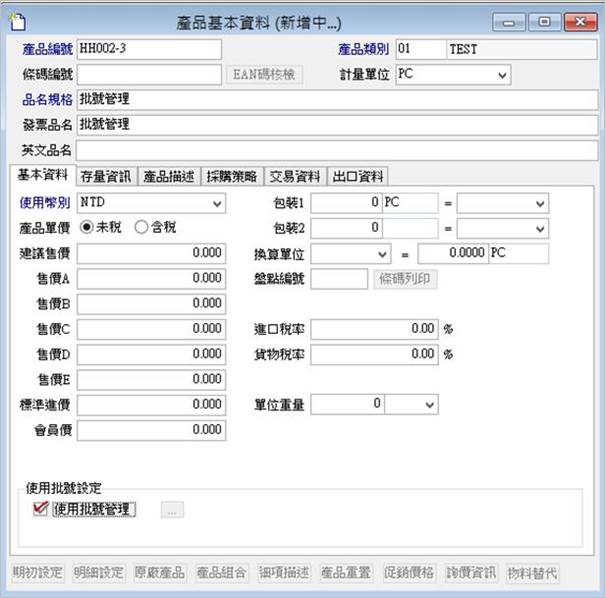This screenshot has width=605, height=598.
Task: Switch to the 採購策略 tab
Action: (232, 177)
